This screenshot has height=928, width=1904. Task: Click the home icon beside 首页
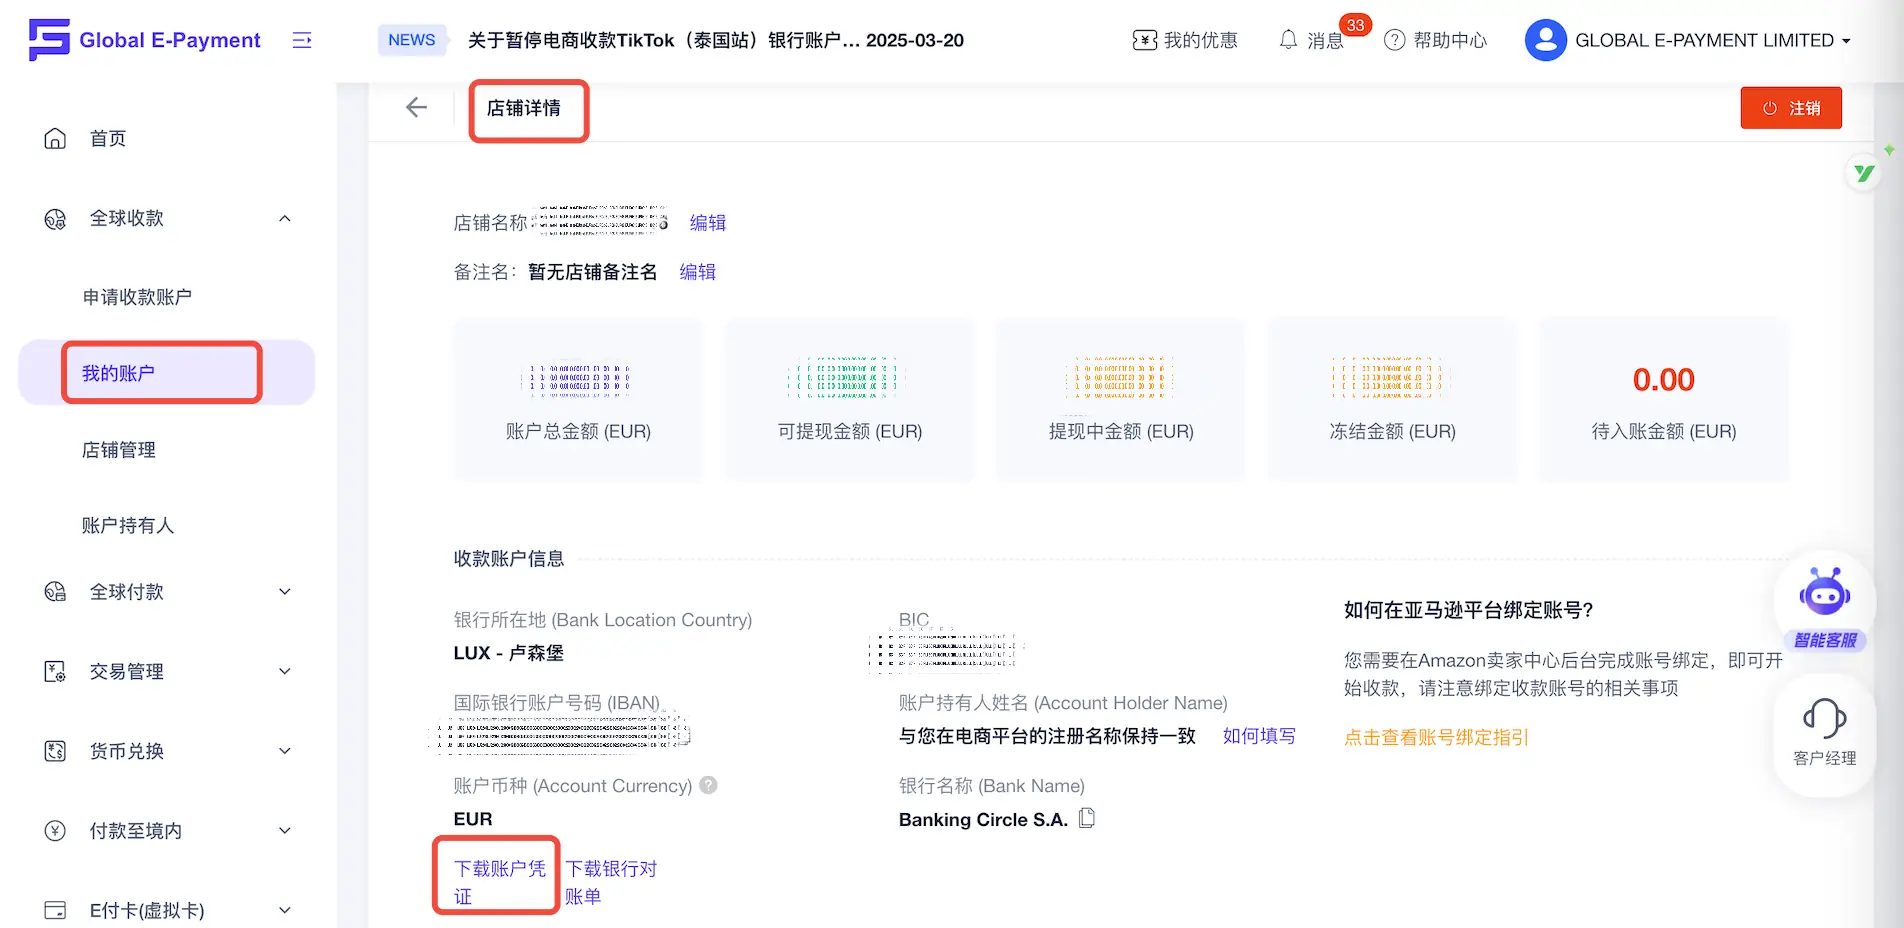tap(55, 139)
